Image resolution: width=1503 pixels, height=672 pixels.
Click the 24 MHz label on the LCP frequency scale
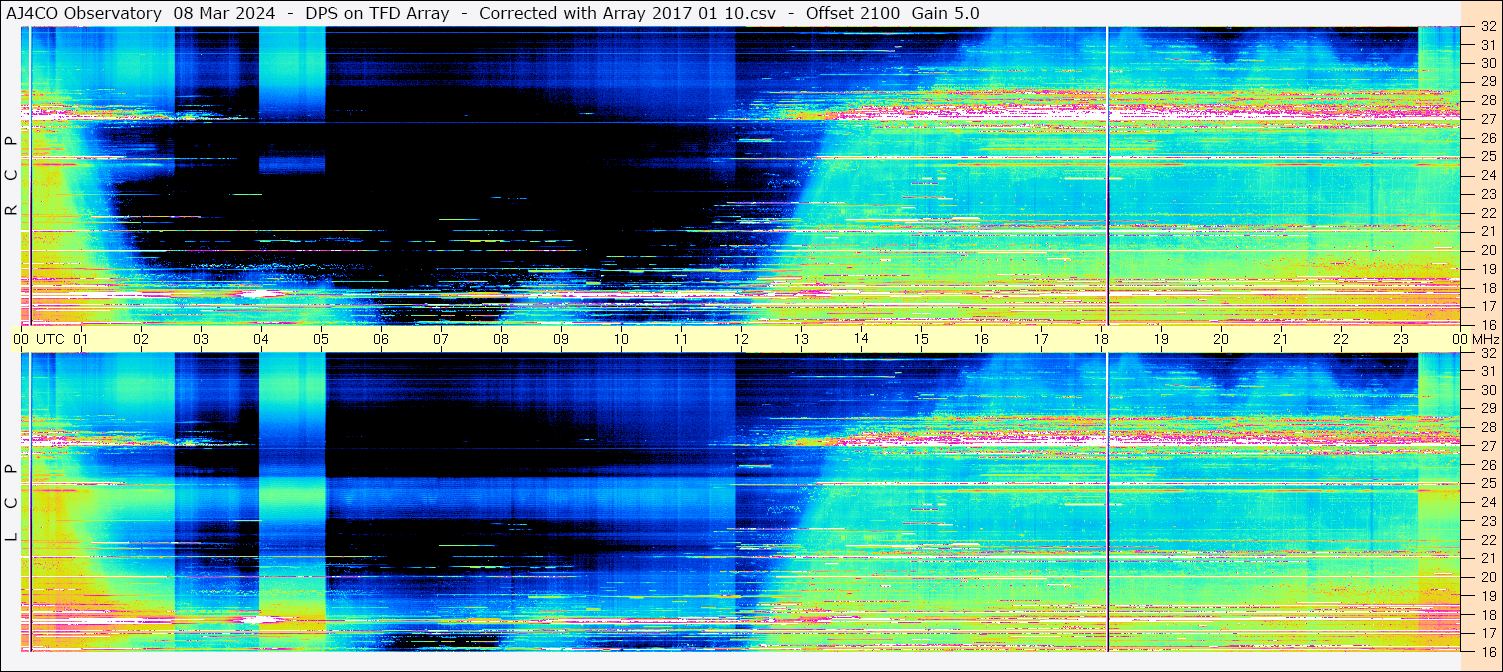pyautogui.click(x=1487, y=502)
